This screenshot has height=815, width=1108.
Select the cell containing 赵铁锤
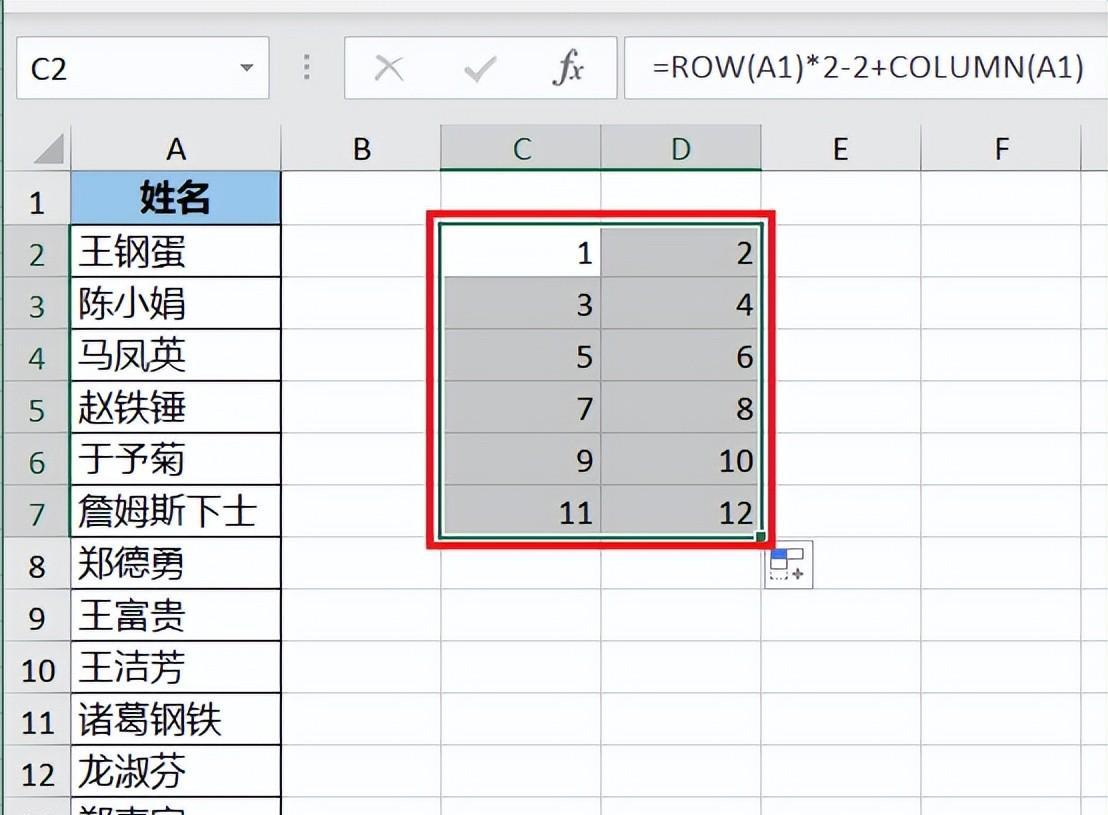pyautogui.click(x=176, y=408)
